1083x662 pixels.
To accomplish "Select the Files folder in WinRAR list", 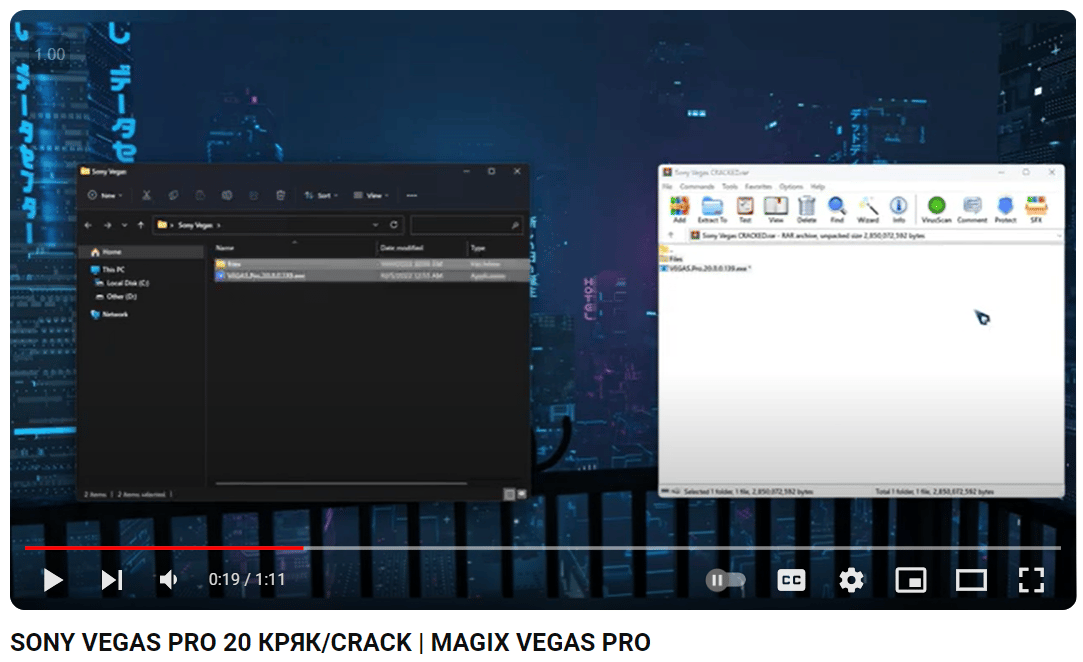I will click(671, 258).
